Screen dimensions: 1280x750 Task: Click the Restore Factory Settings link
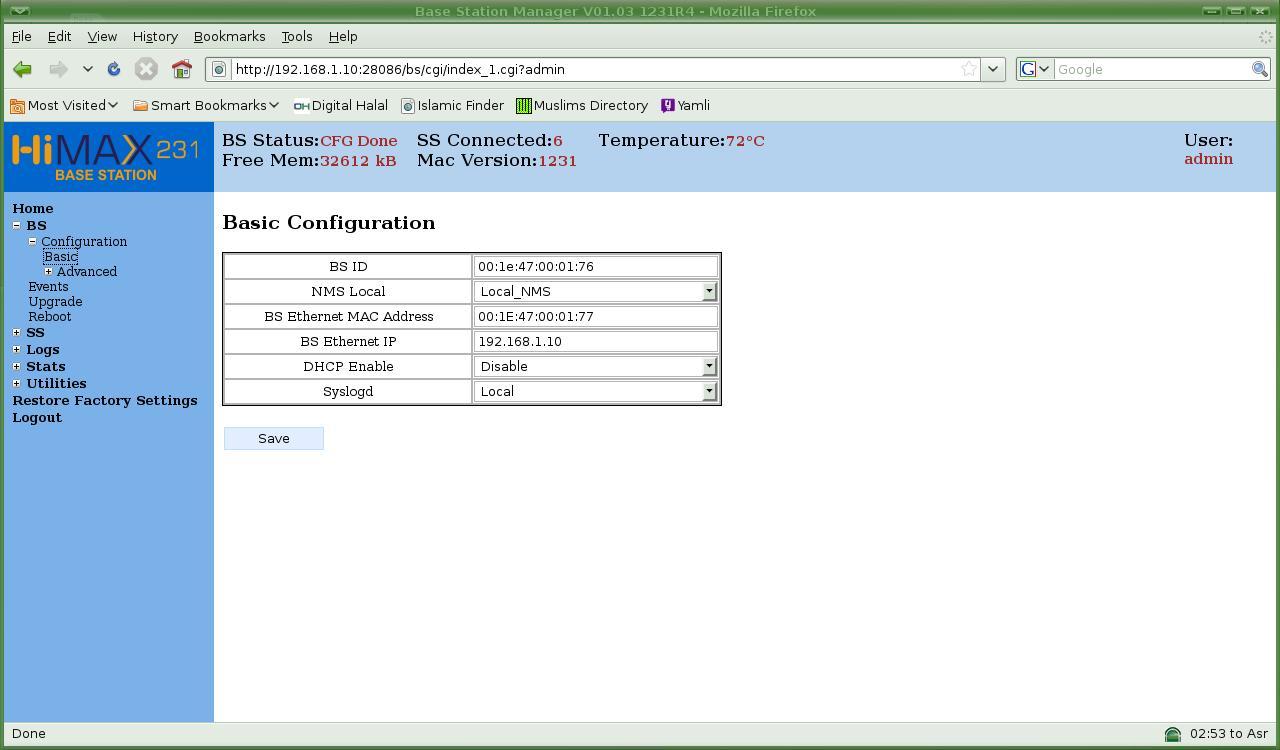point(104,400)
